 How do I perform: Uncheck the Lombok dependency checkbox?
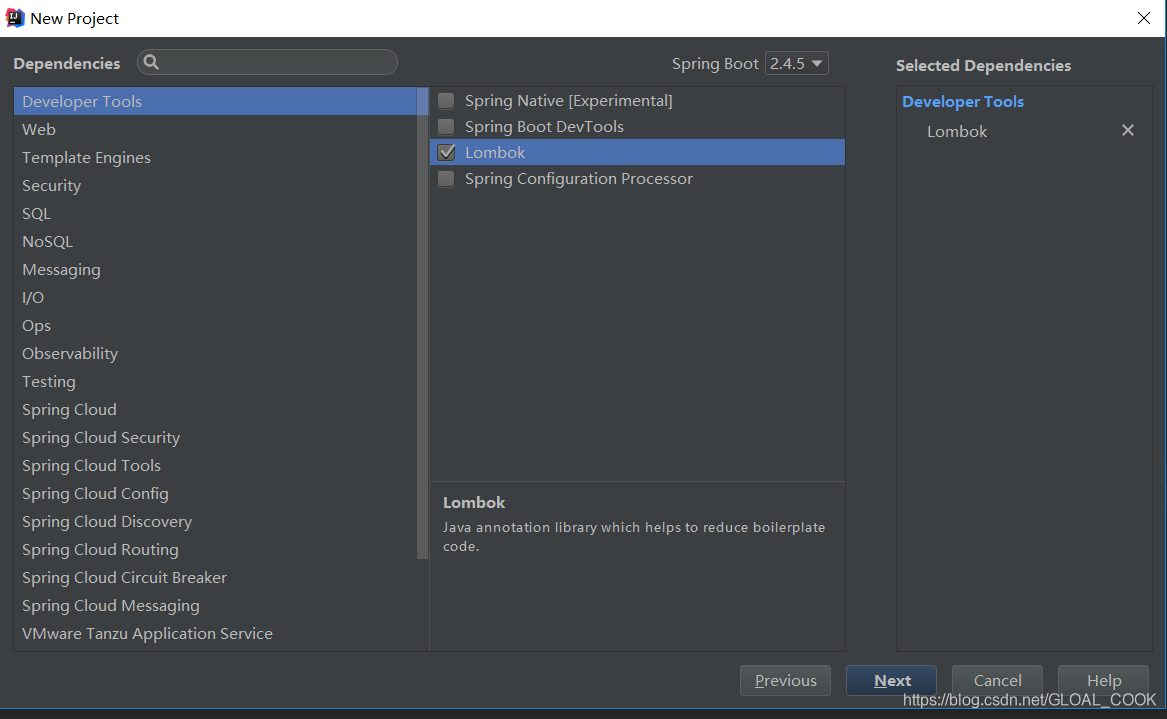click(446, 153)
